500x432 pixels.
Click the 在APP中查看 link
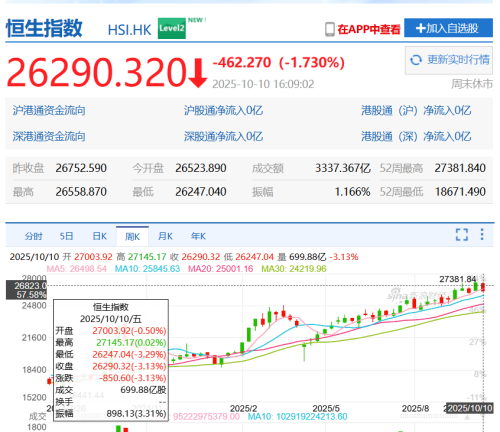369,29
